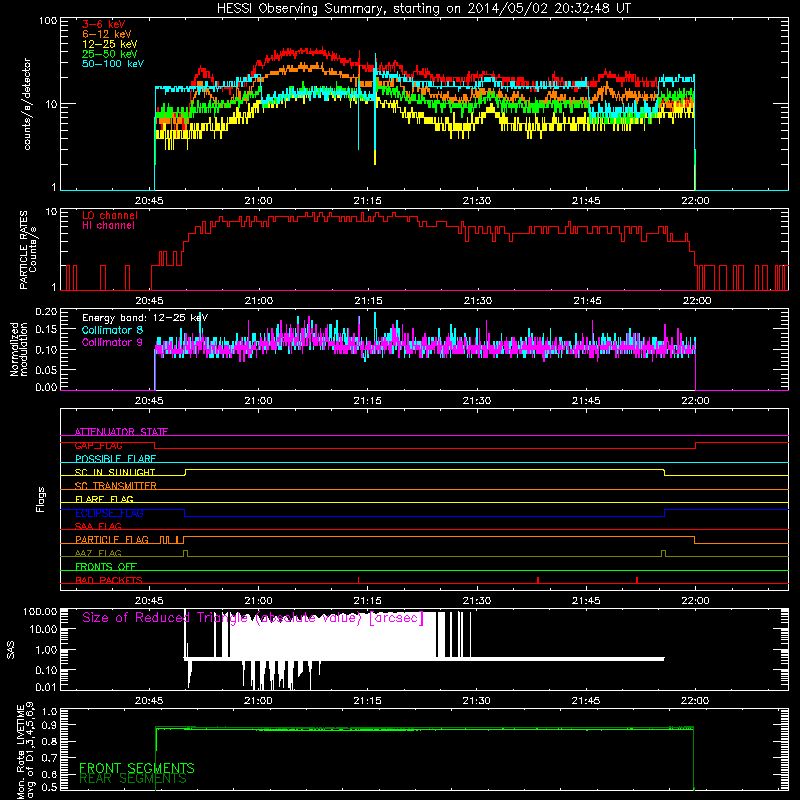Select the green 25-50 keV legend label
Image resolution: width=800 pixels, height=800 pixels.
click(x=110, y=54)
